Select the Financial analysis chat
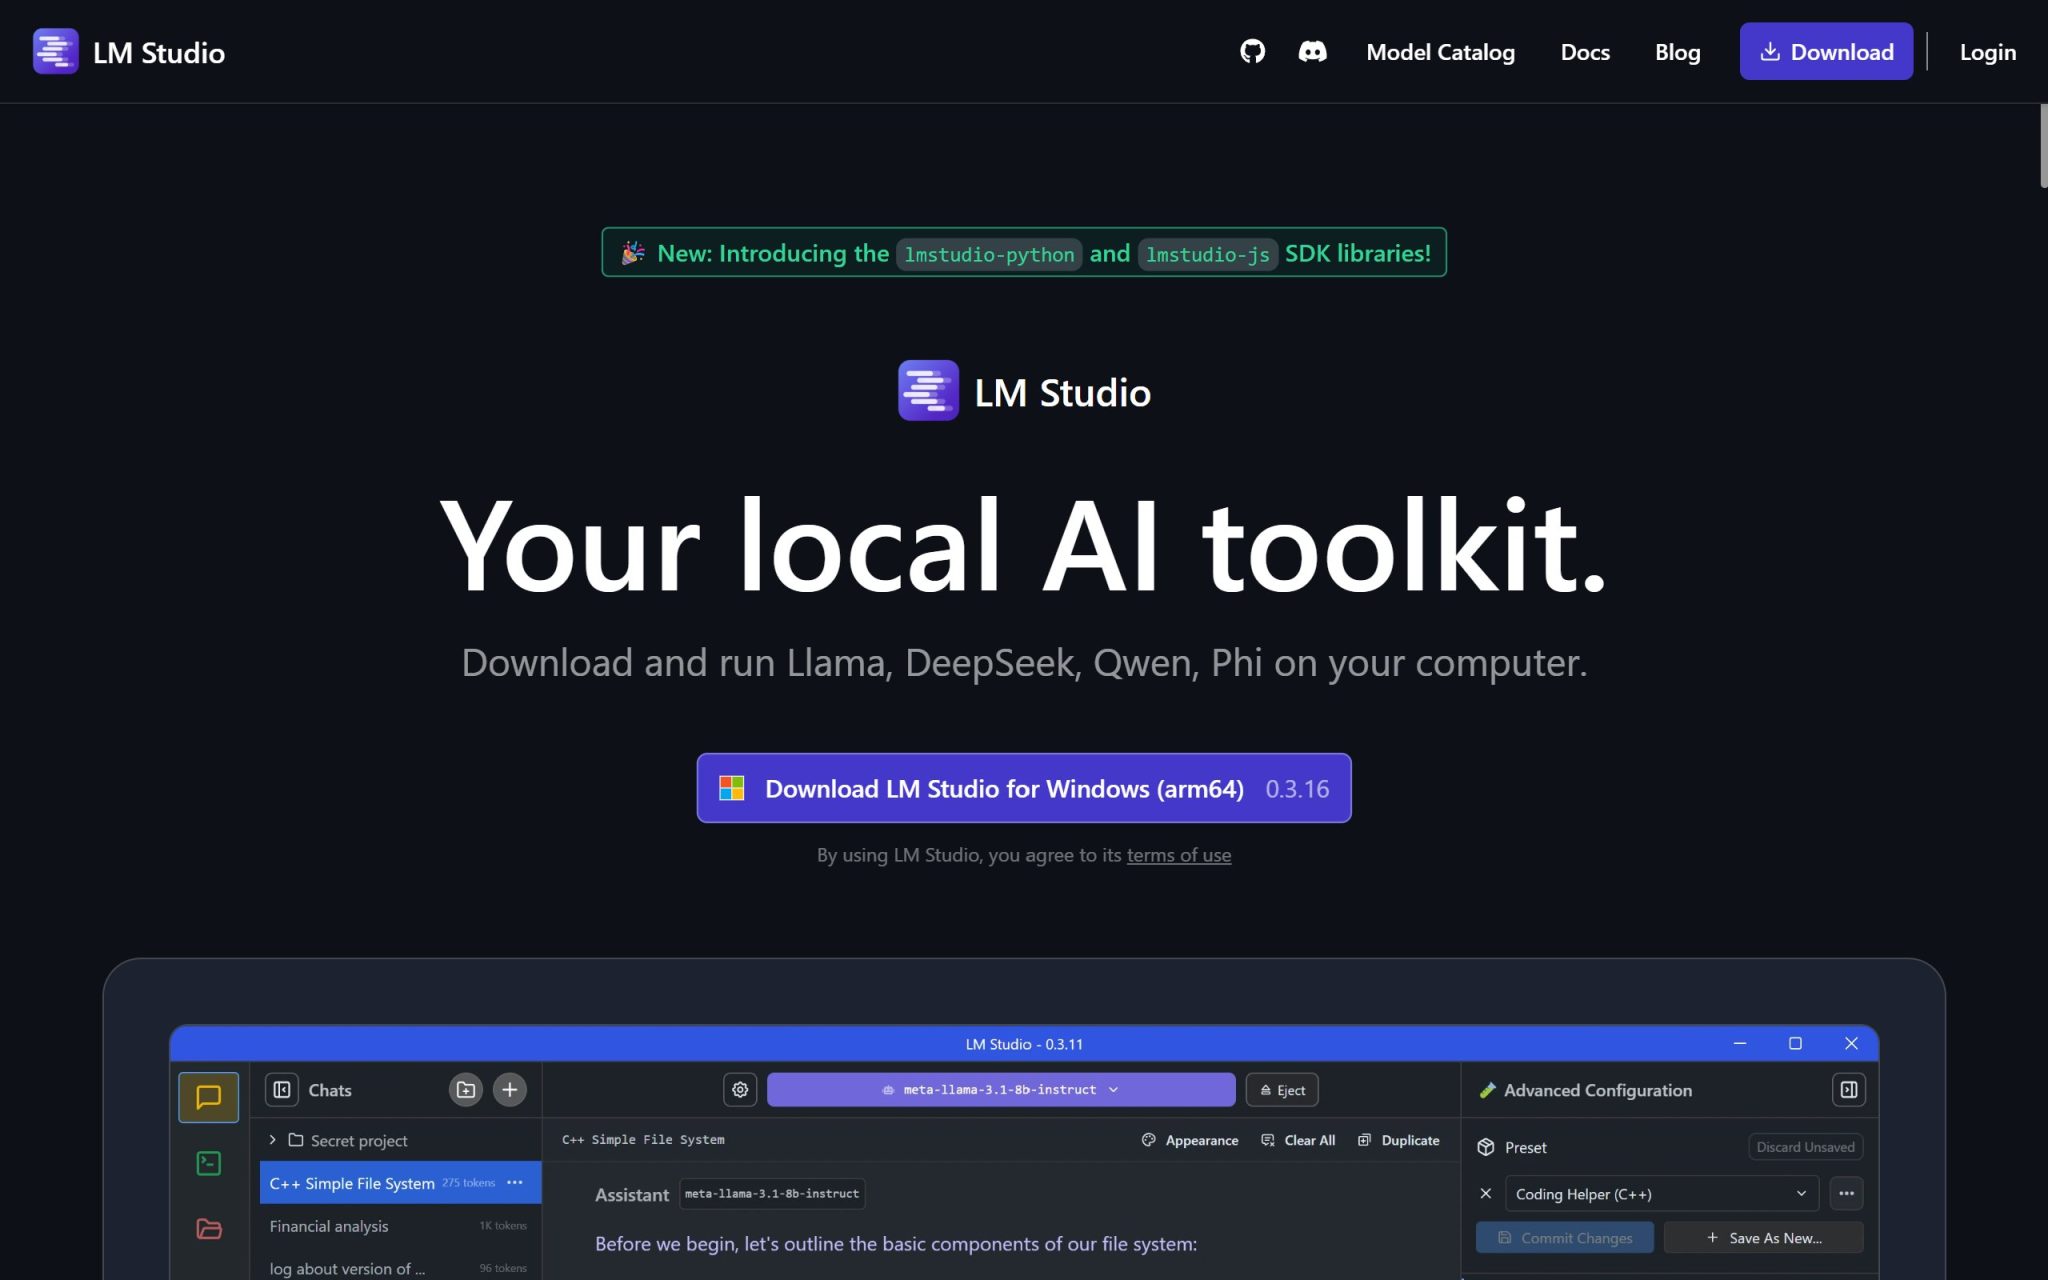The image size is (2048, 1280). click(329, 1226)
